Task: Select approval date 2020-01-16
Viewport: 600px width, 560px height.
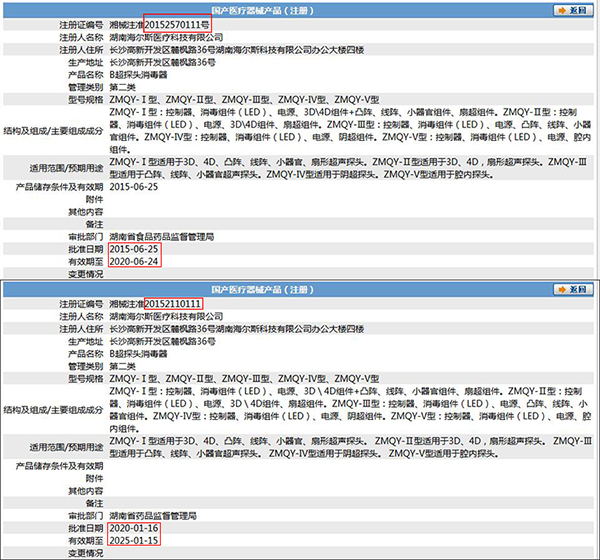Action: (134, 527)
